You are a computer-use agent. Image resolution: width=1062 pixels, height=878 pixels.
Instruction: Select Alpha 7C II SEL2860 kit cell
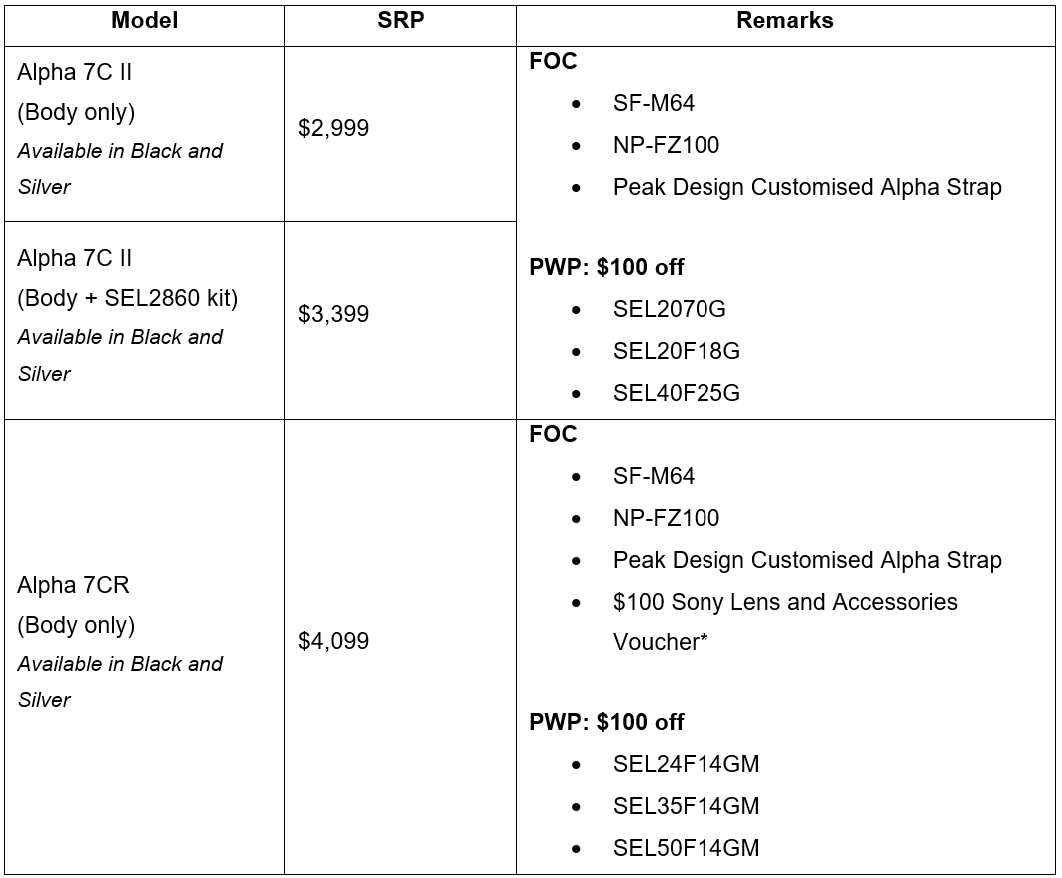144,320
